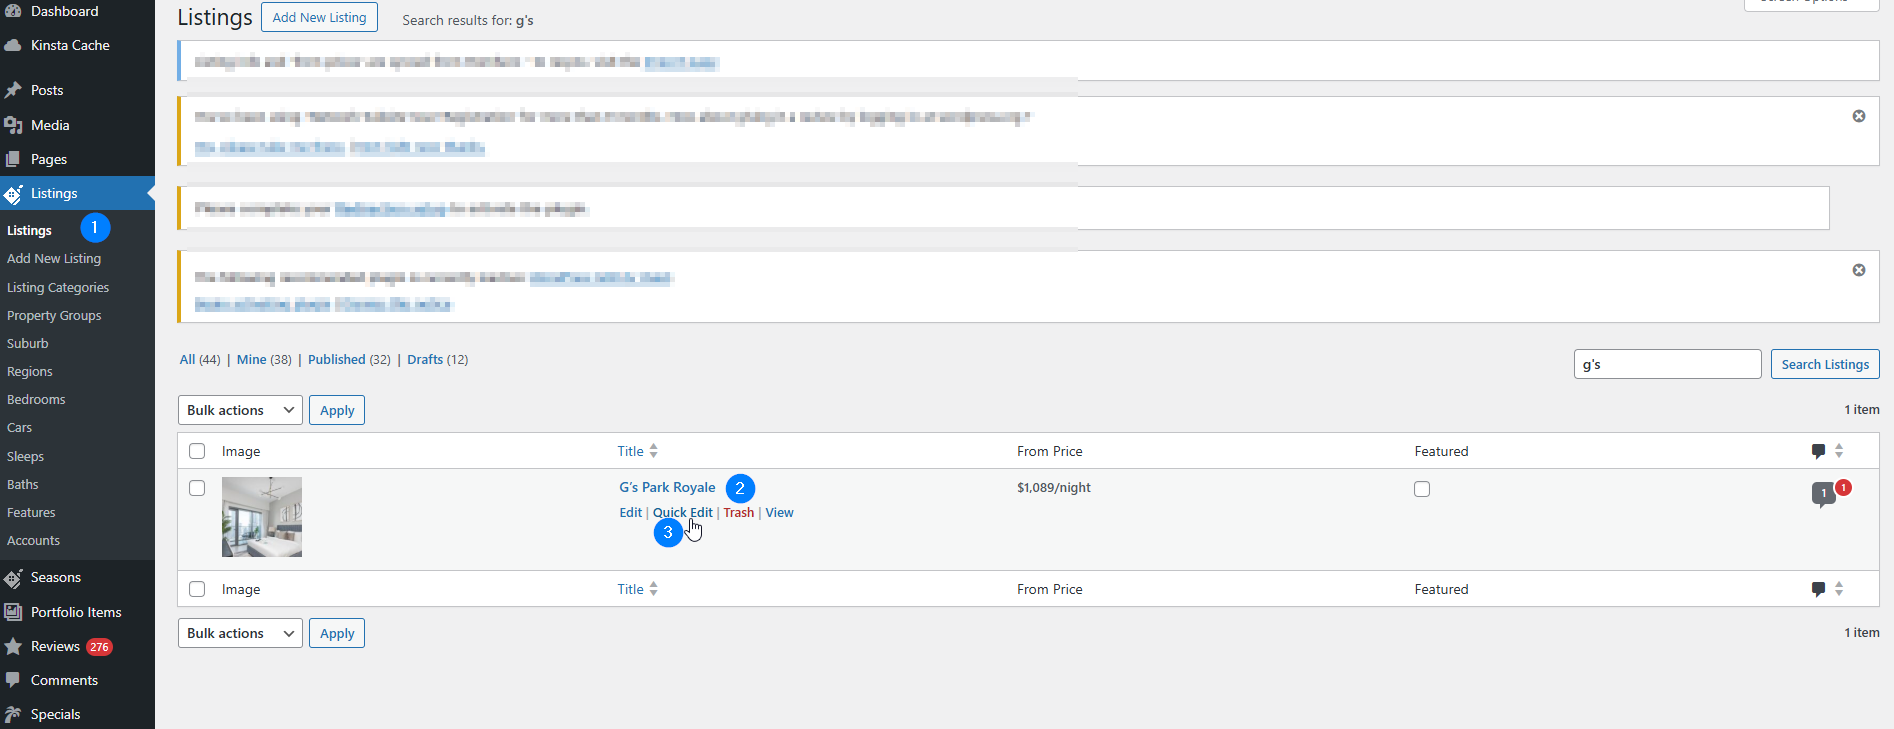Click the comment count bubble for listing
1894x729 pixels.
(1823, 493)
